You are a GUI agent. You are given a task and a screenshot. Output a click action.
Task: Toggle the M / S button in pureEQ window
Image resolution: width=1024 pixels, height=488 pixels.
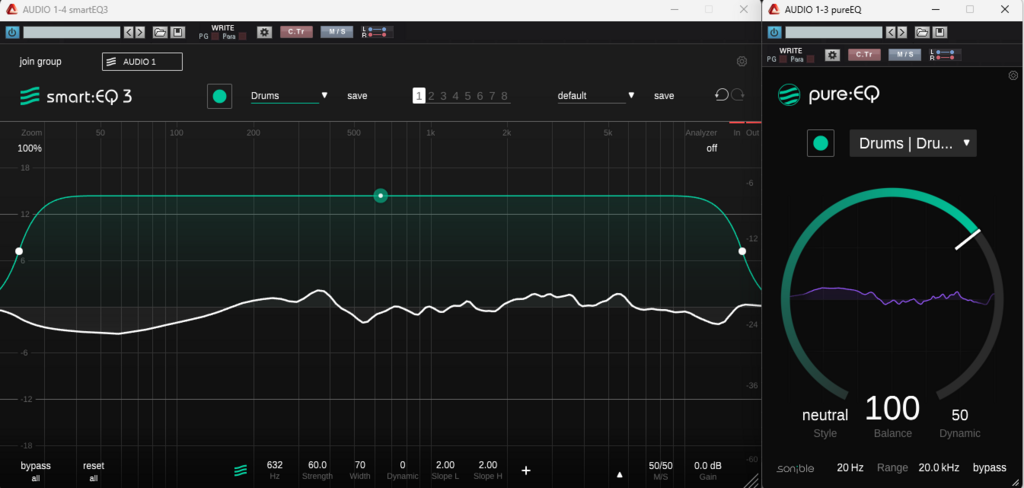(904, 54)
